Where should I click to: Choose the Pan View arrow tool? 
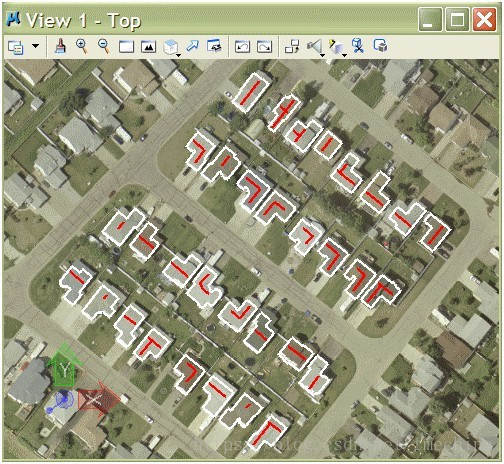click(x=192, y=46)
